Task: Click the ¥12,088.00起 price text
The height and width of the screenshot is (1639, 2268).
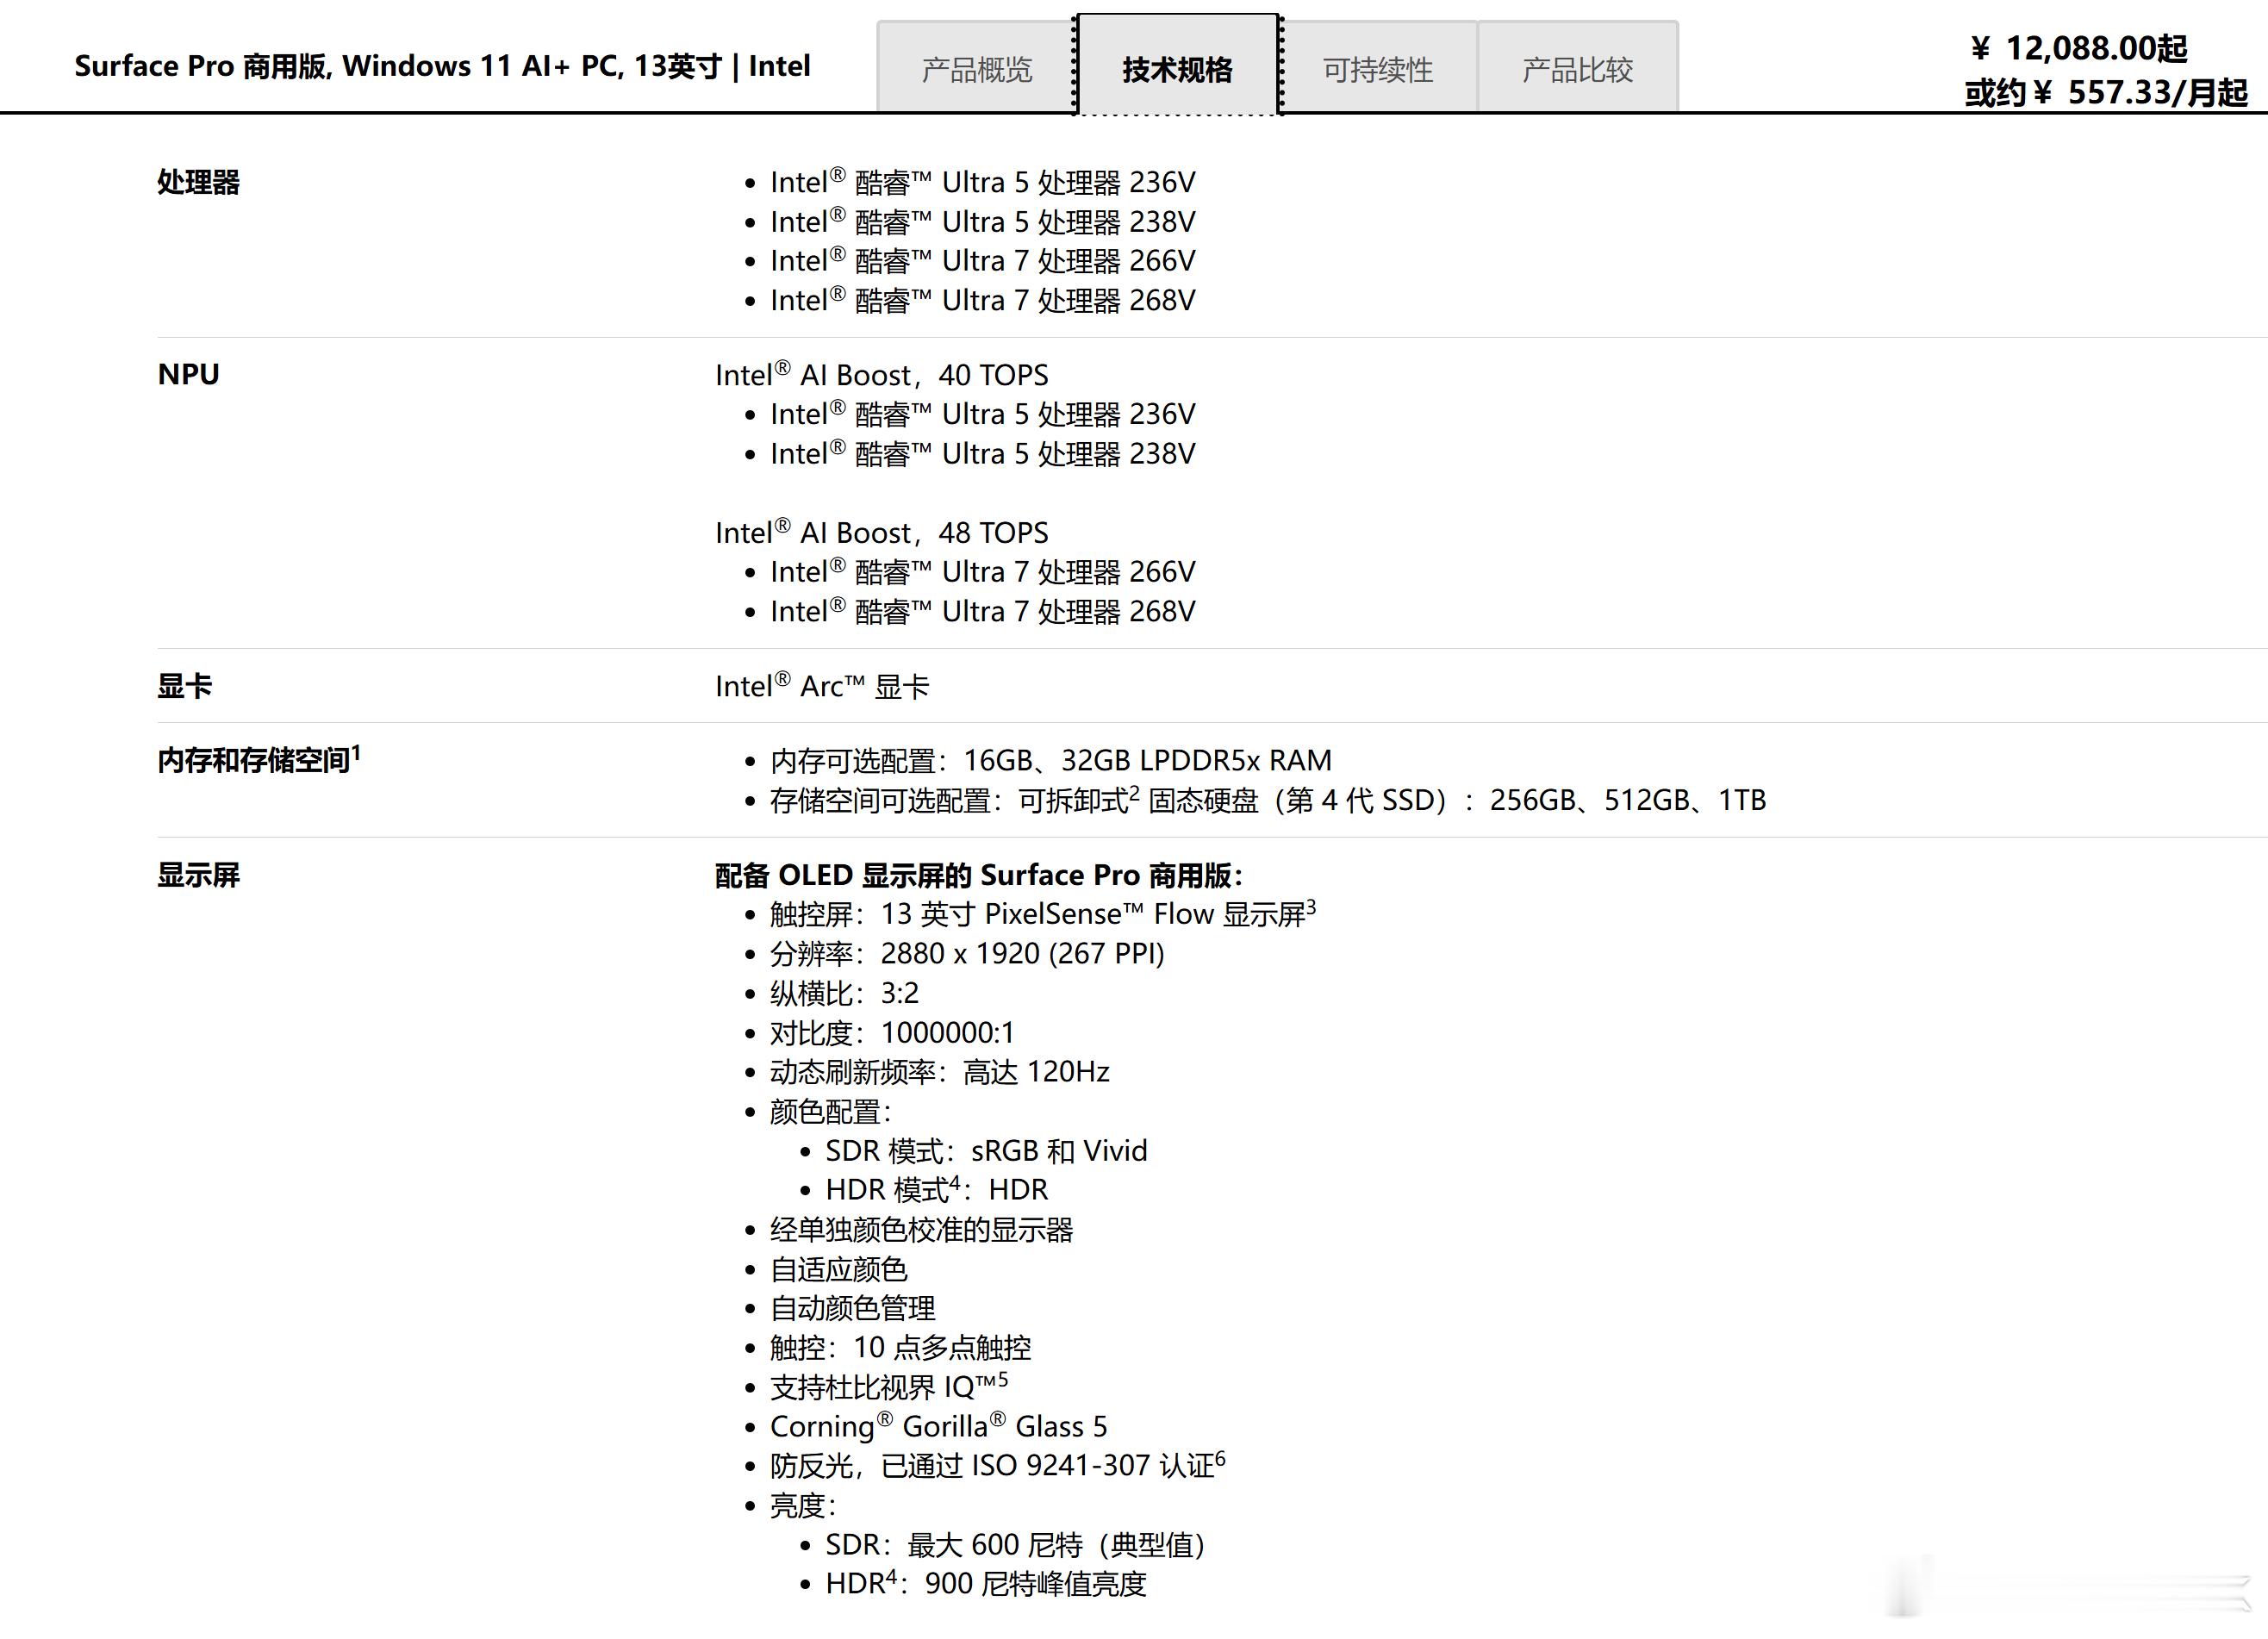Action: 2079,48
